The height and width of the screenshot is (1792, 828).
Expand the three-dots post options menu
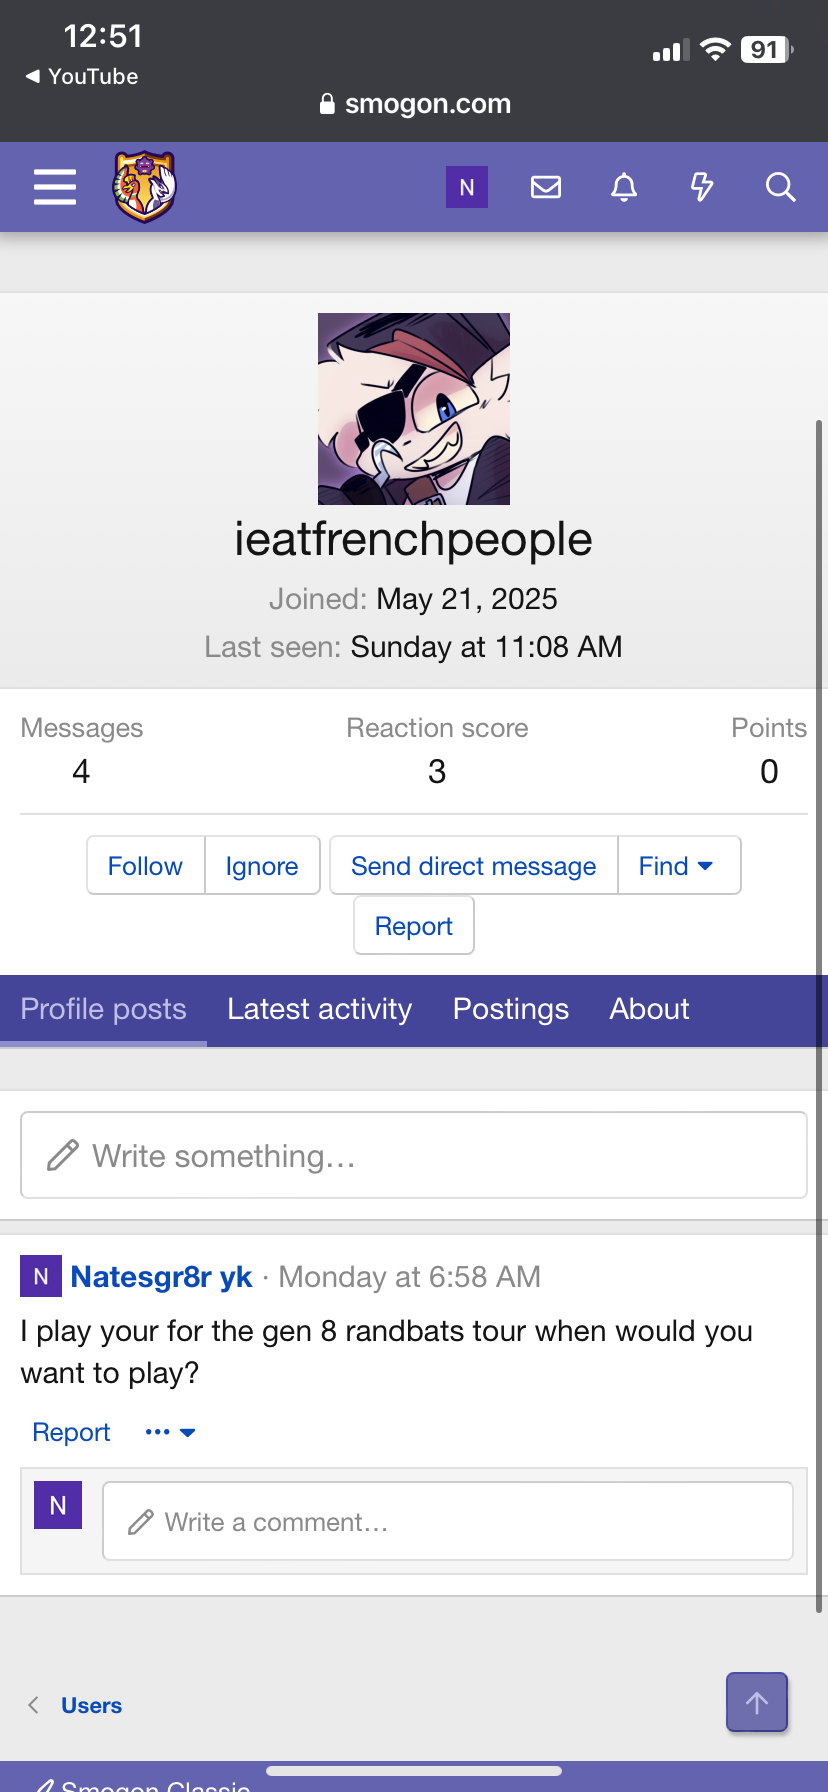click(170, 1432)
